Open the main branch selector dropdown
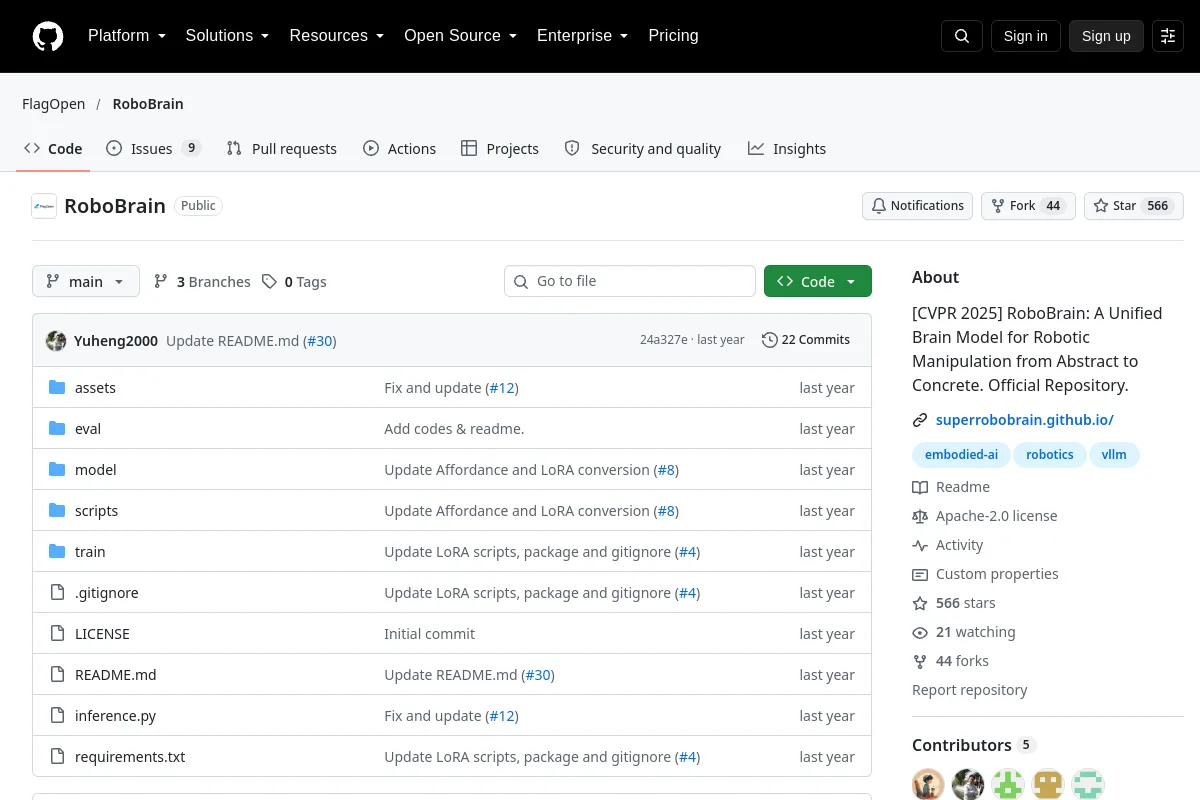This screenshot has width=1200, height=800. [86, 282]
